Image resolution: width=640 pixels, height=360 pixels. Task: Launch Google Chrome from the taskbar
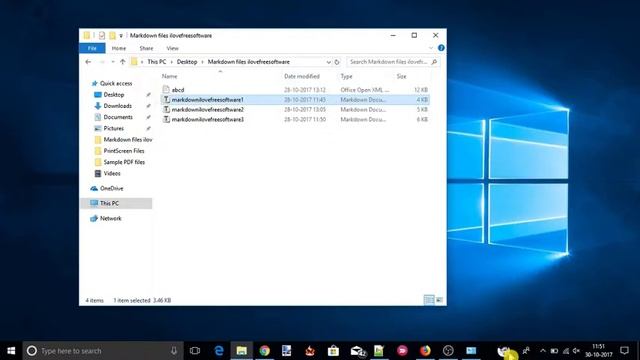pos(264,351)
